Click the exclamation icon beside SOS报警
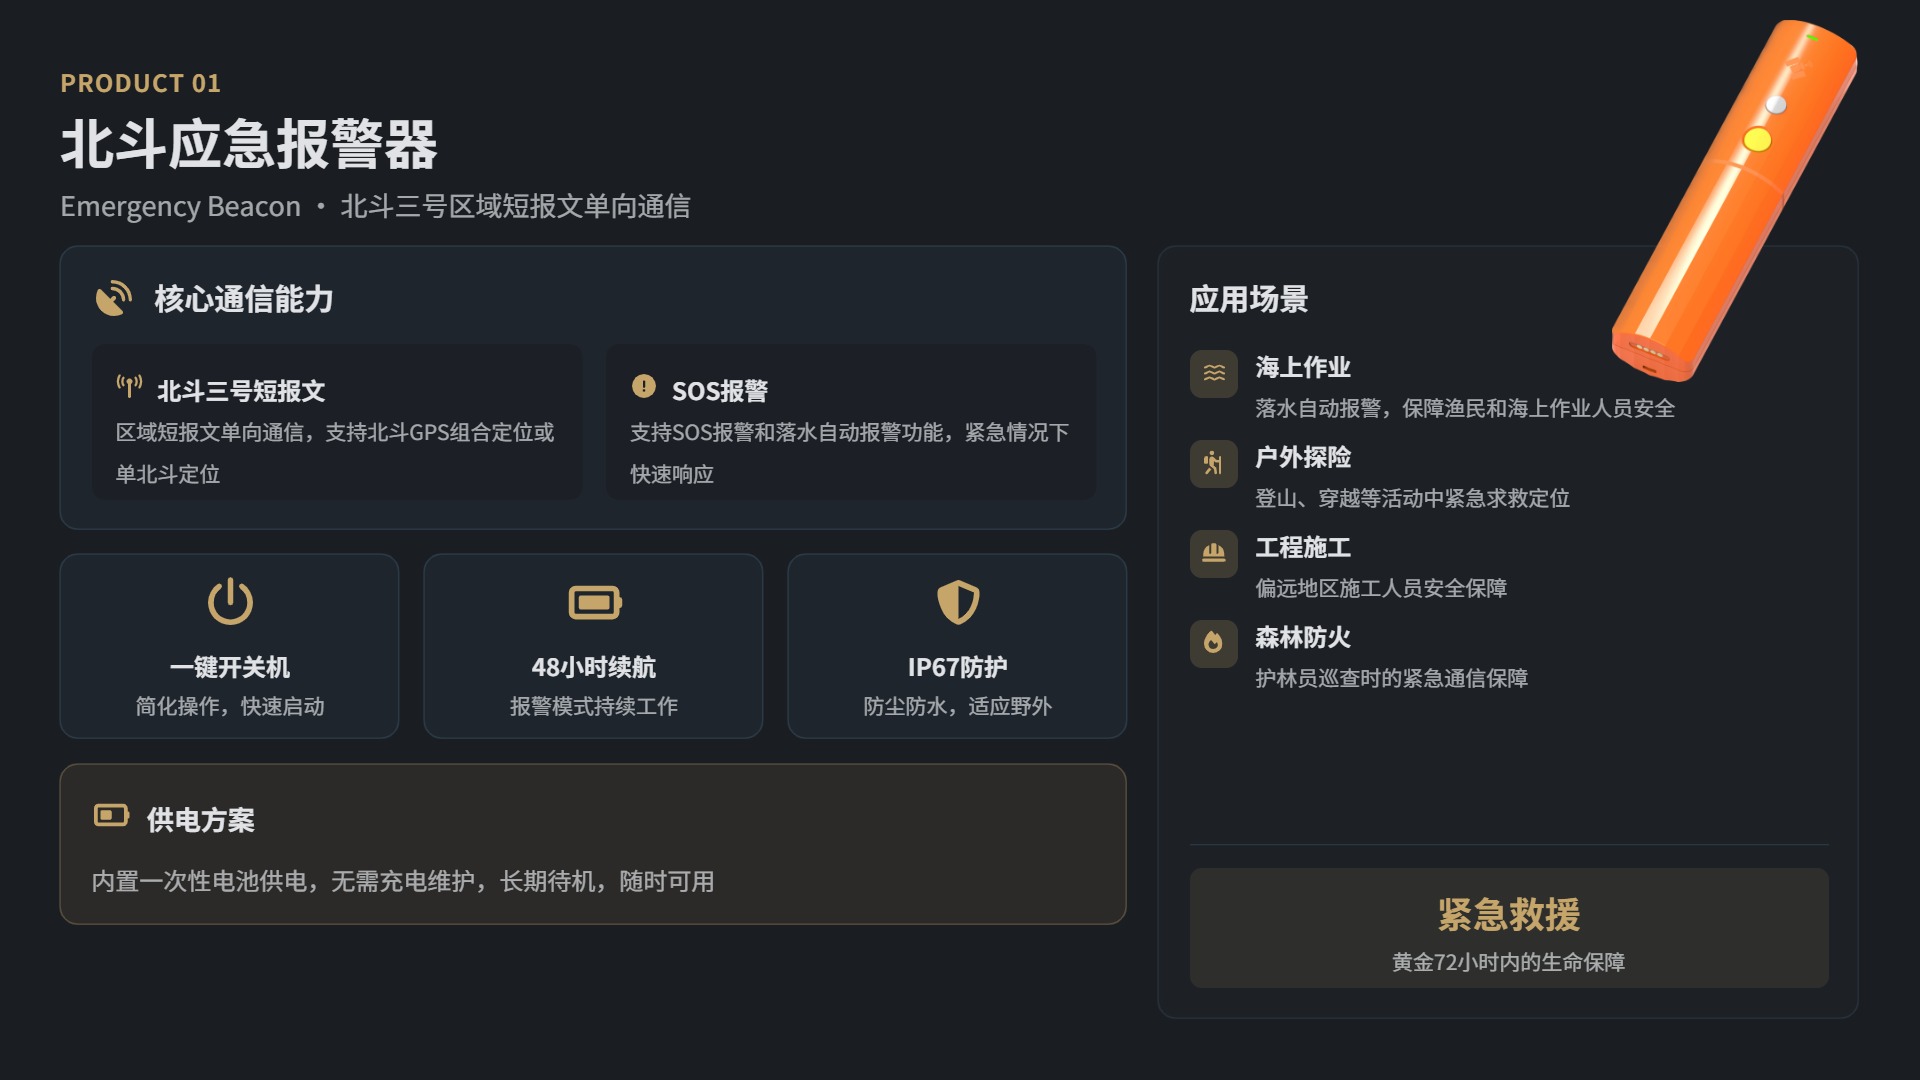The image size is (1920, 1080). click(x=643, y=386)
